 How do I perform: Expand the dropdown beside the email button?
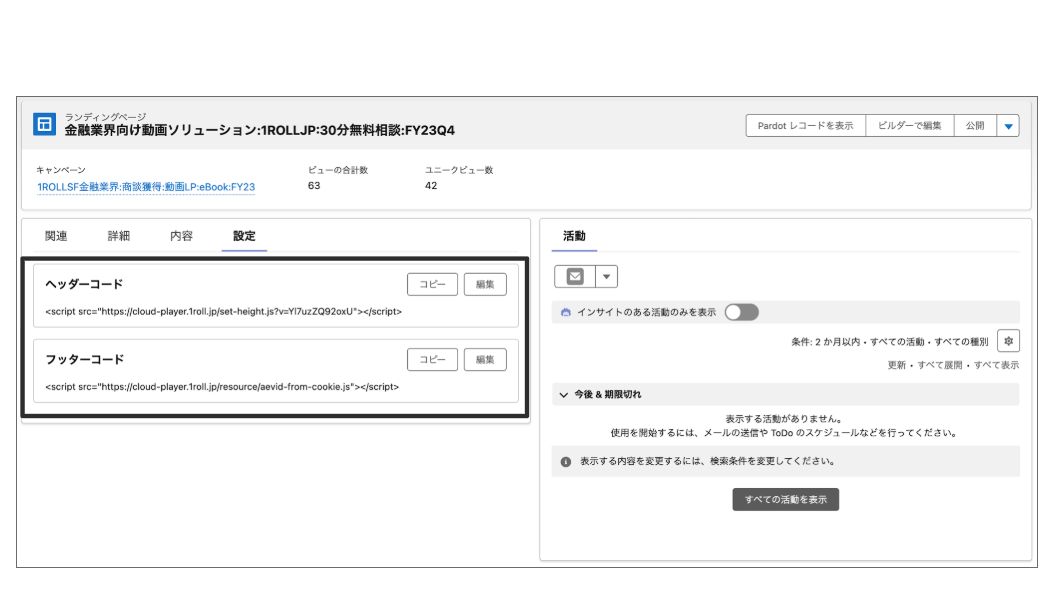[x=606, y=276]
